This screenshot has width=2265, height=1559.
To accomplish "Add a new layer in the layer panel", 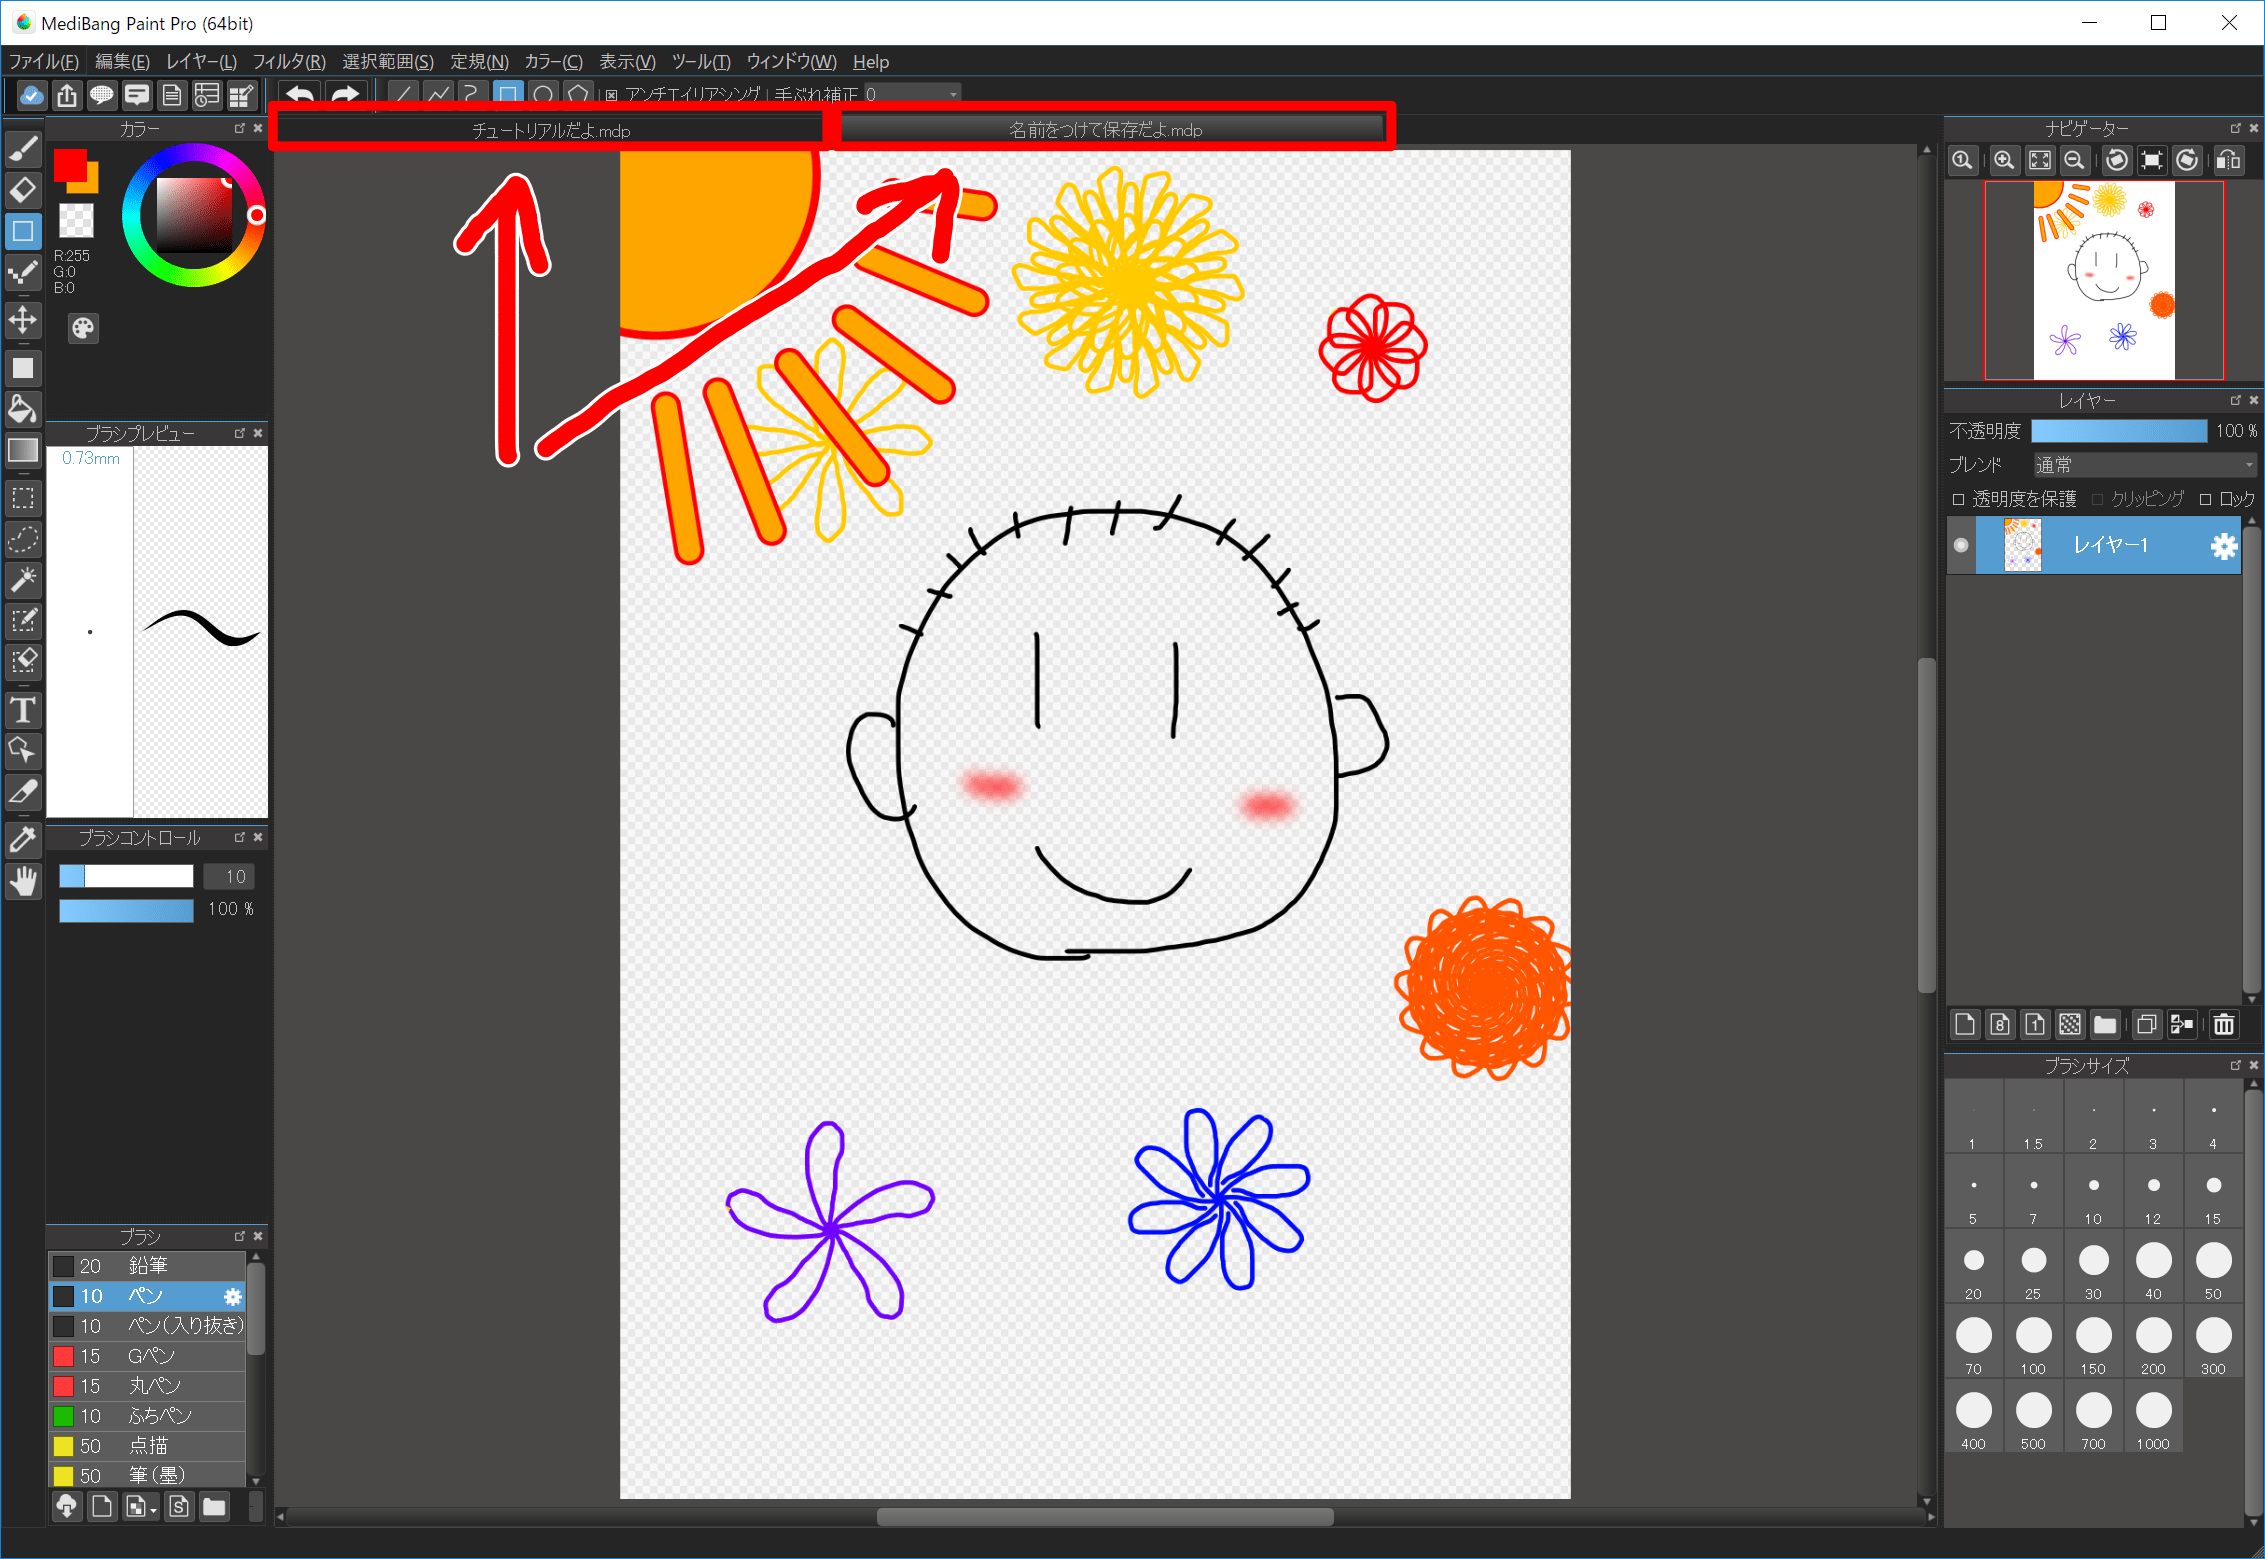I will point(1964,1024).
